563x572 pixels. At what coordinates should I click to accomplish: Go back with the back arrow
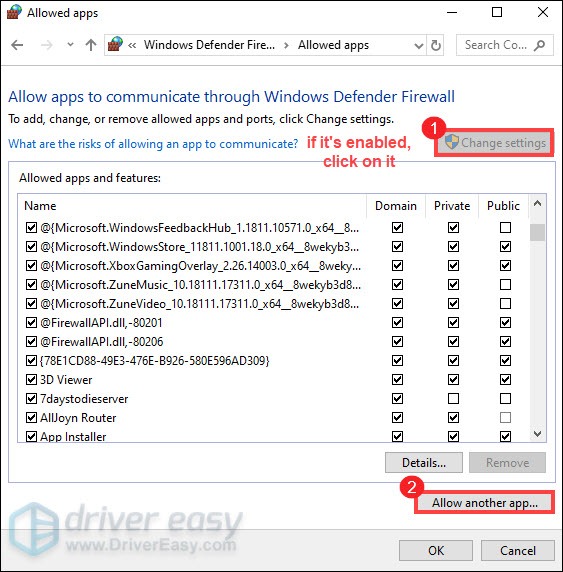(x=17, y=45)
